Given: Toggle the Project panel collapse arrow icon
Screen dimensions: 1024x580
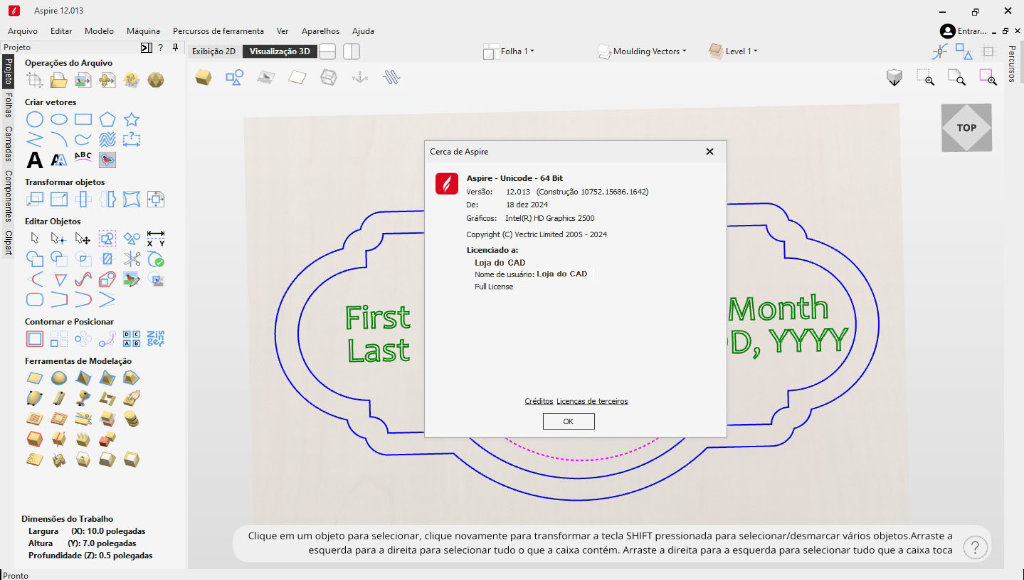Looking at the screenshot, I should 146,48.
